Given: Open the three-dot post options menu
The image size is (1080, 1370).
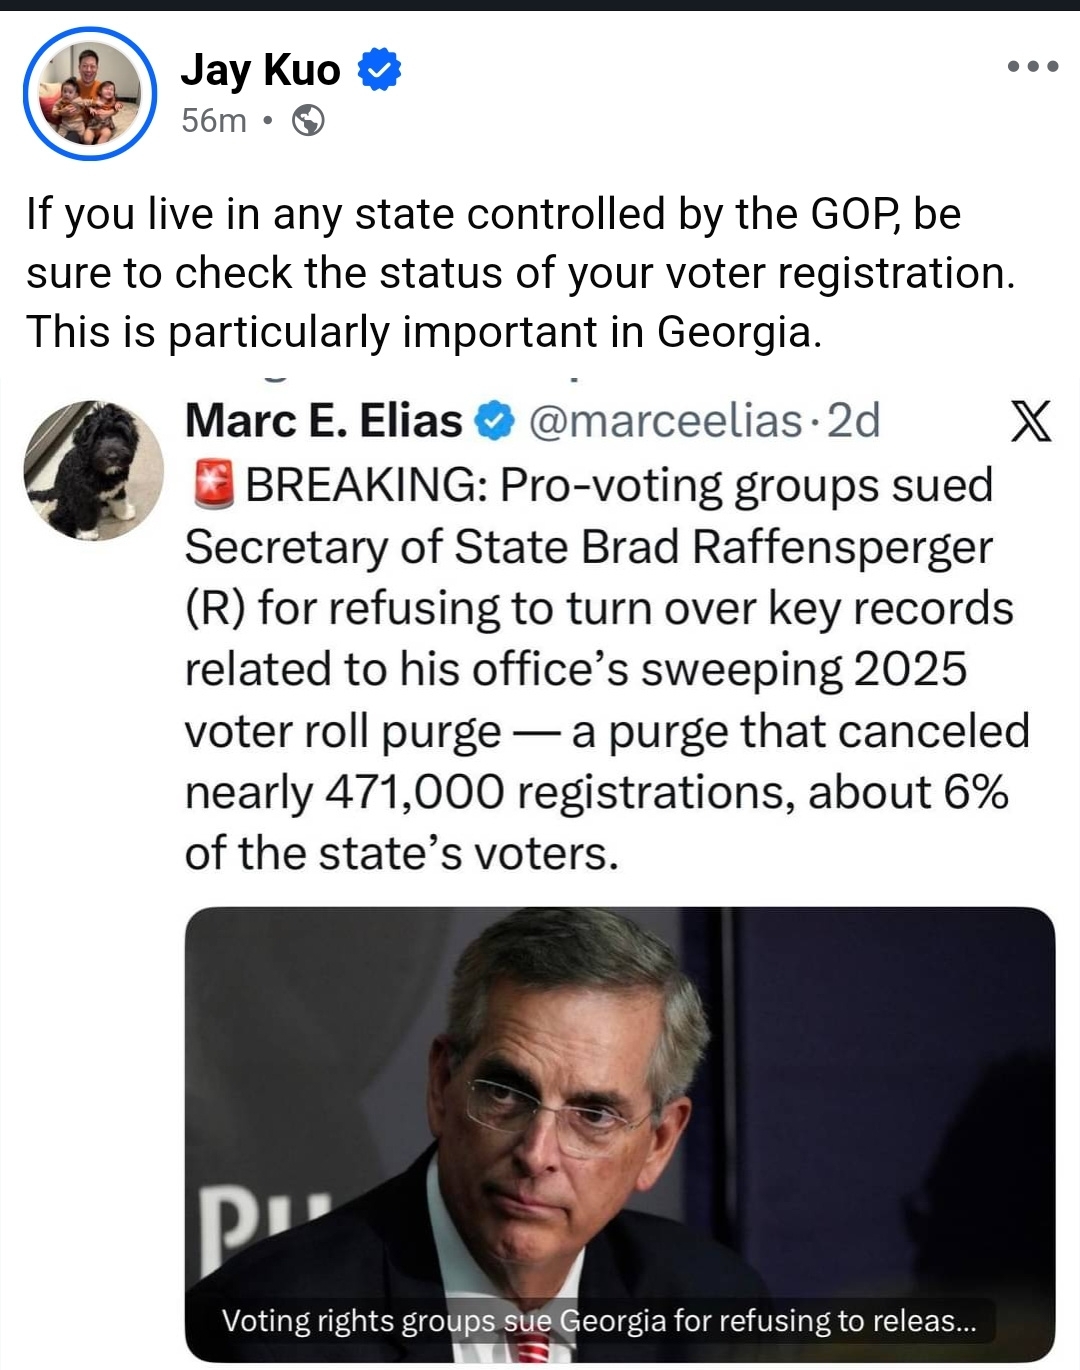Looking at the screenshot, I should 1033,67.
